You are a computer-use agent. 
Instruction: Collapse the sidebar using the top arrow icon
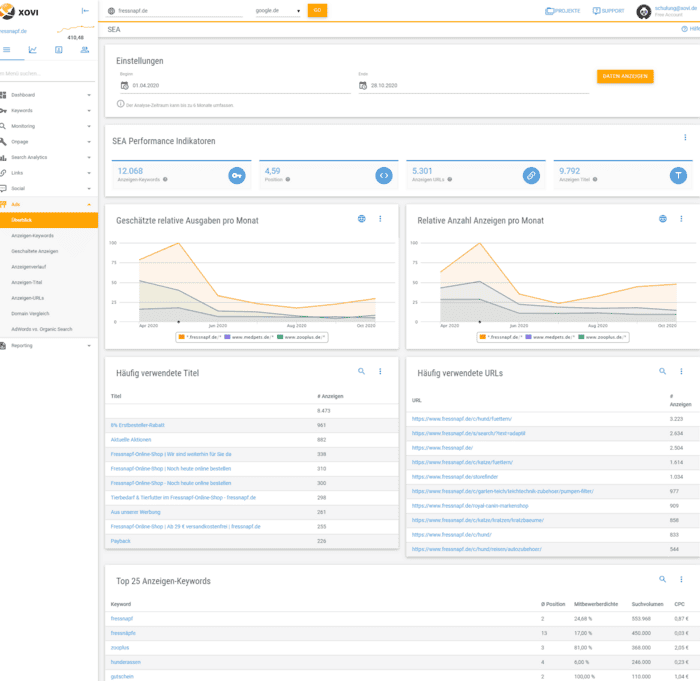84,10
